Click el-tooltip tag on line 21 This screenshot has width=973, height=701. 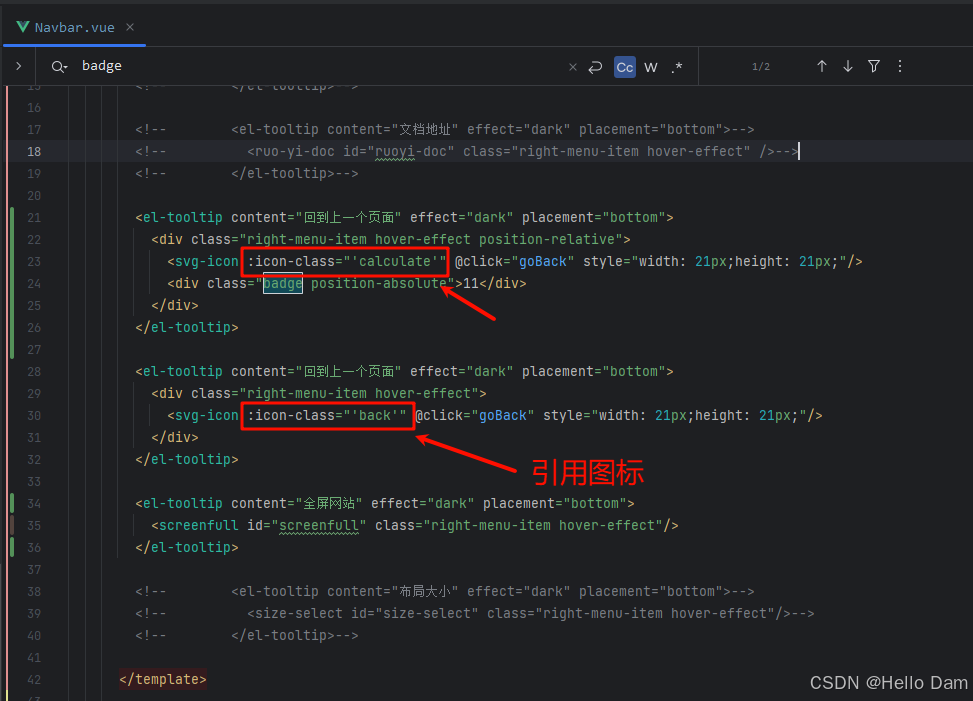tap(182, 218)
